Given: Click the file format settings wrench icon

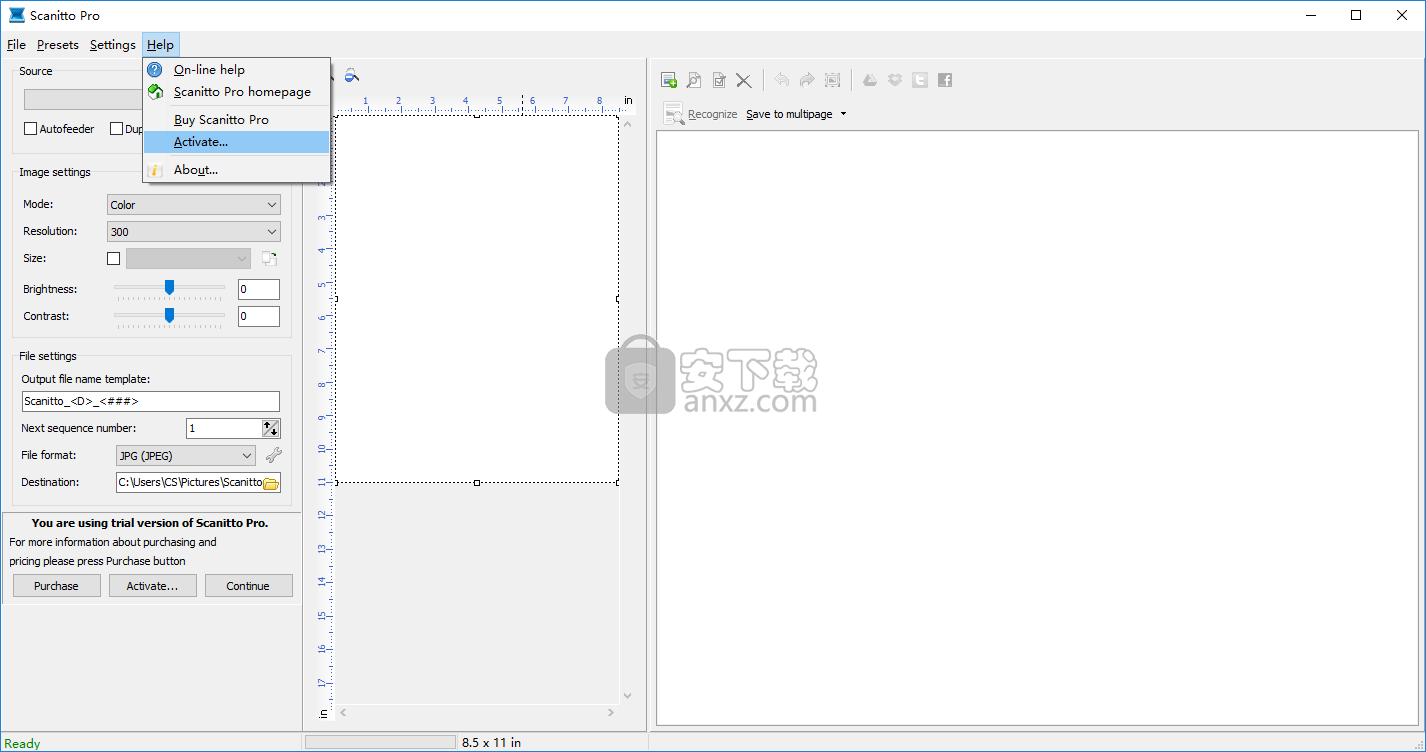Looking at the screenshot, I should [273, 455].
